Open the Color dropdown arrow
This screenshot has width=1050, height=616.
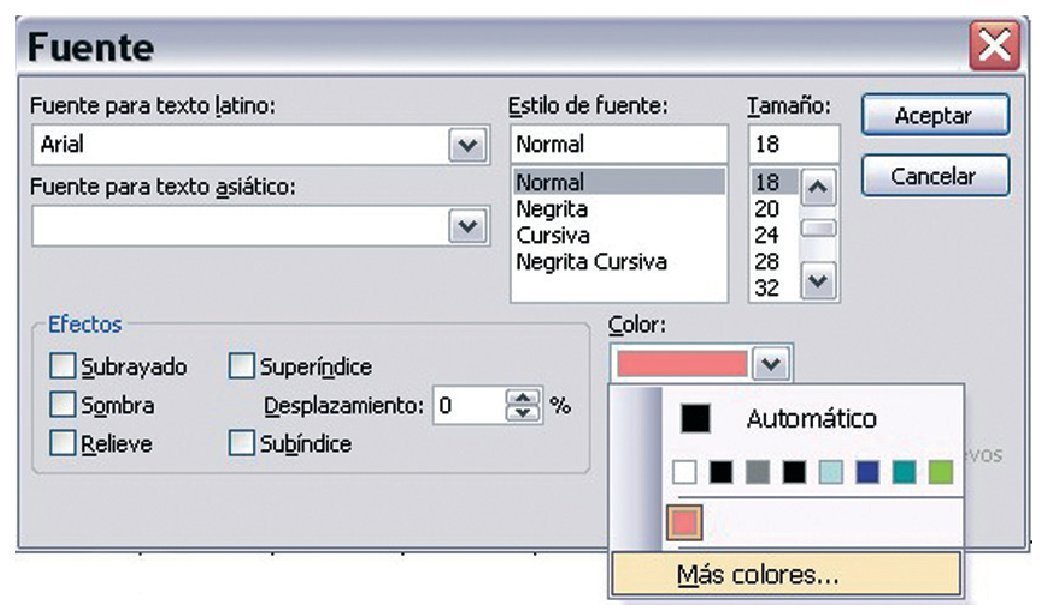click(x=772, y=363)
